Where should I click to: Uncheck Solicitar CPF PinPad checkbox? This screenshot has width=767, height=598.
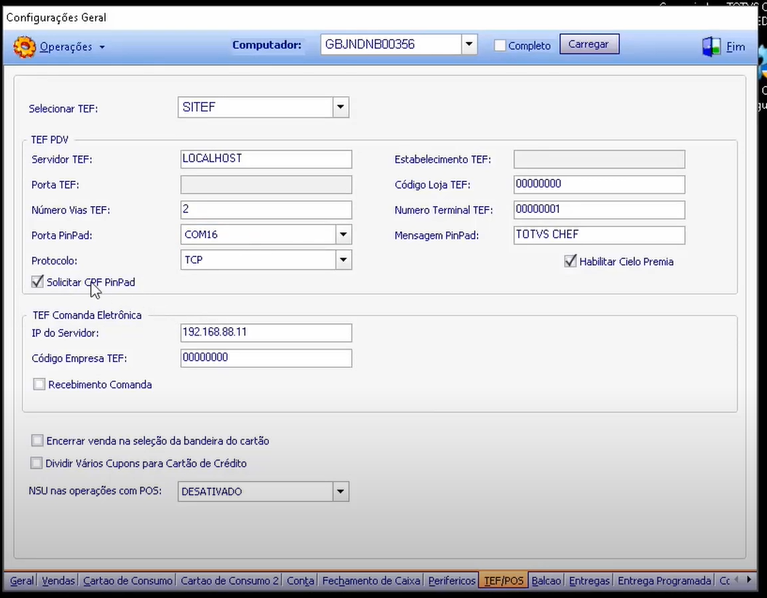click(37, 282)
